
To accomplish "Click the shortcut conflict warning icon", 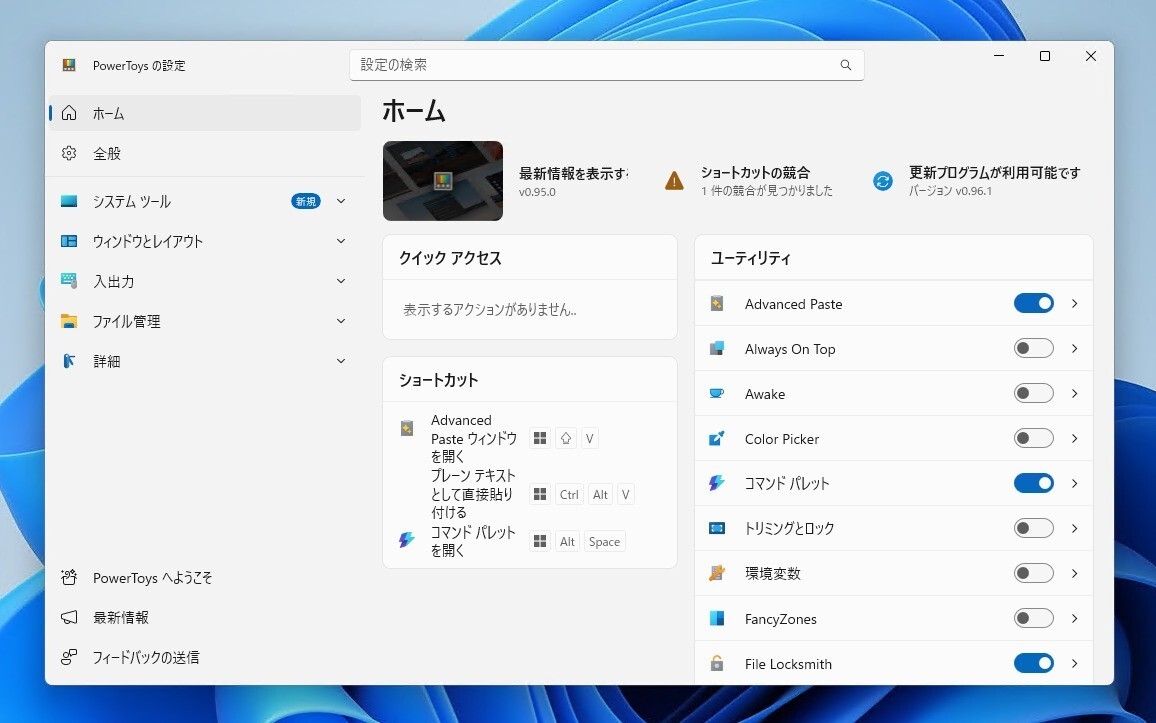I will [675, 181].
